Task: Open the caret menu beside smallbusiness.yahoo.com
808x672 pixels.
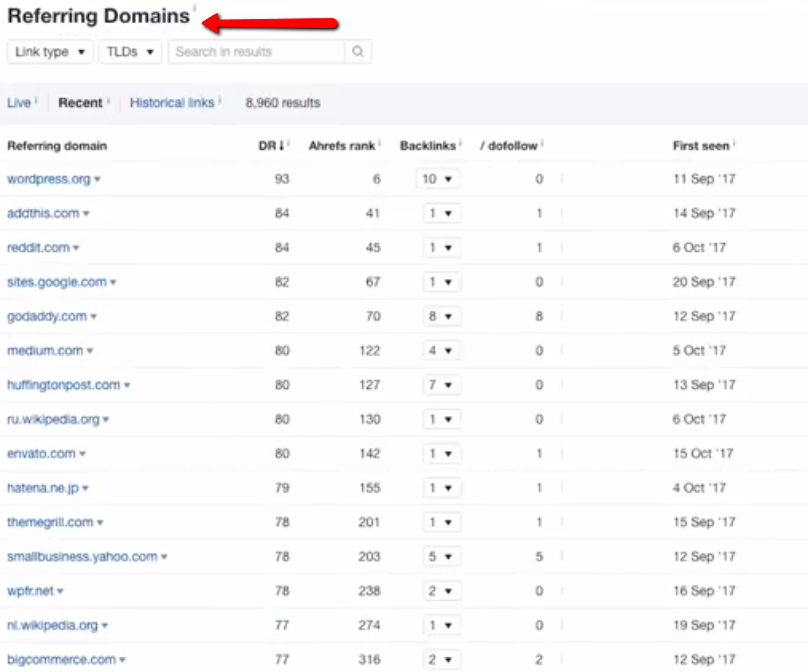Action: [164, 557]
